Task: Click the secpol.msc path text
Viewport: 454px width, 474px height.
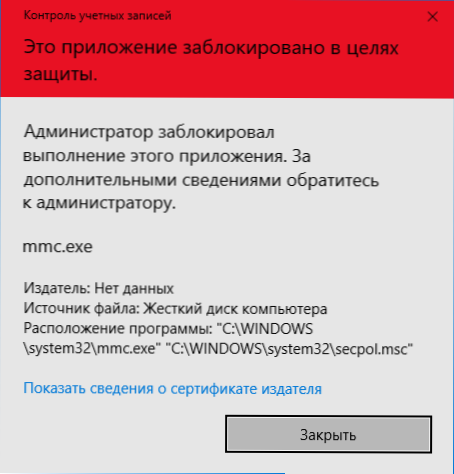Action: 374,349
